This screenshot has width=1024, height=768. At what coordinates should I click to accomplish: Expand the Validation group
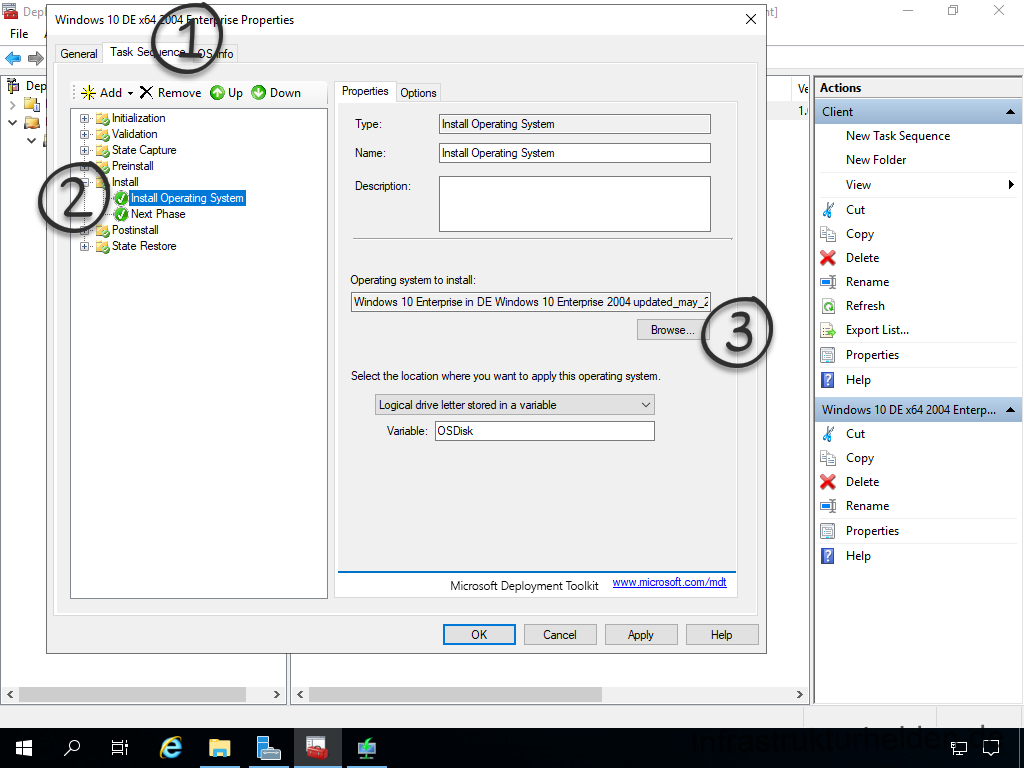point(84,135)
